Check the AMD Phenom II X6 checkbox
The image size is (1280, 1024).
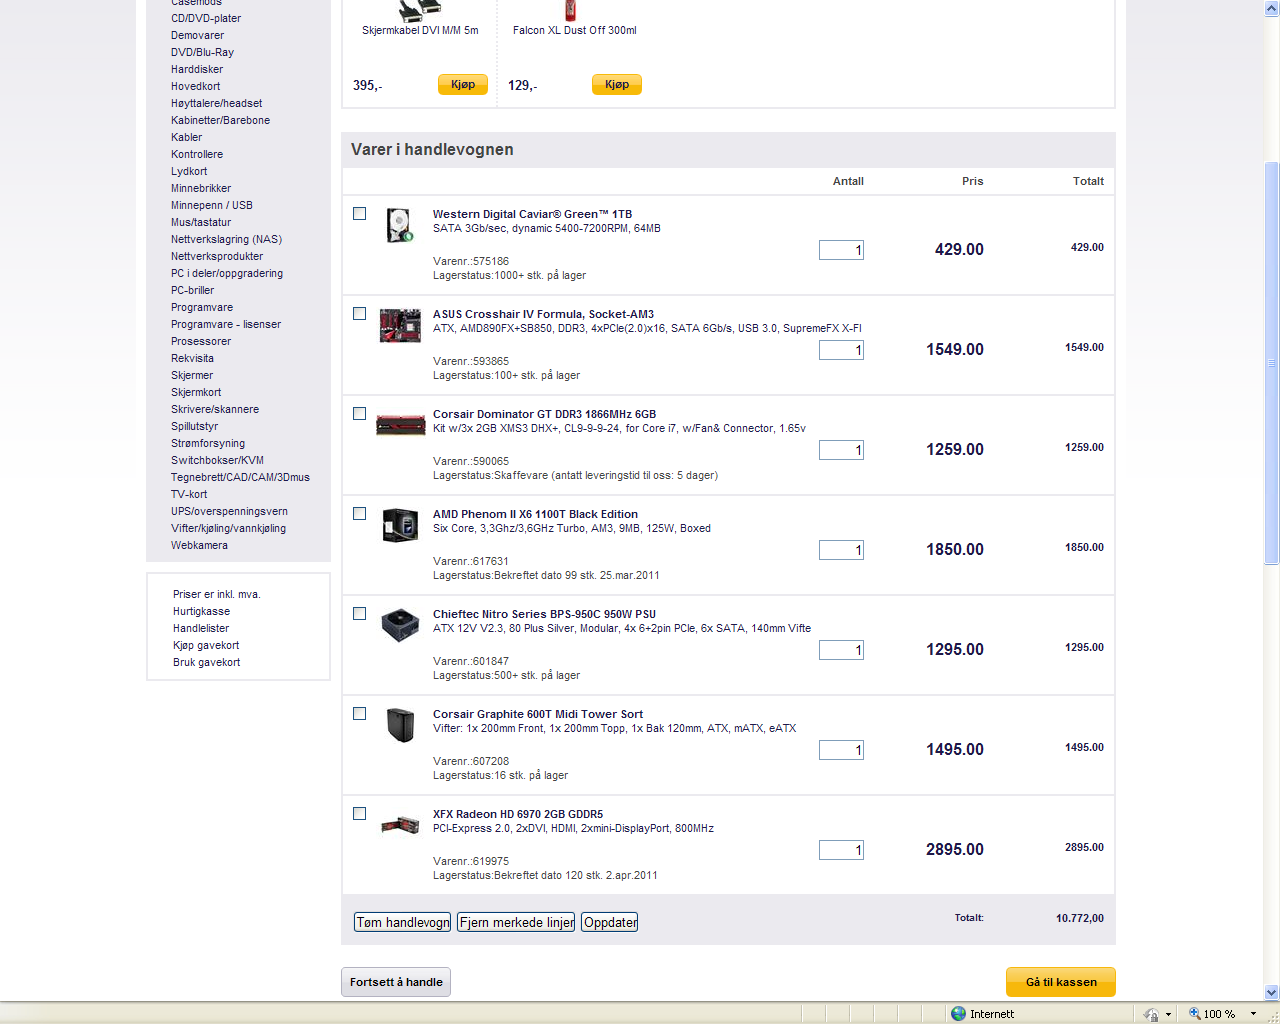360,514
